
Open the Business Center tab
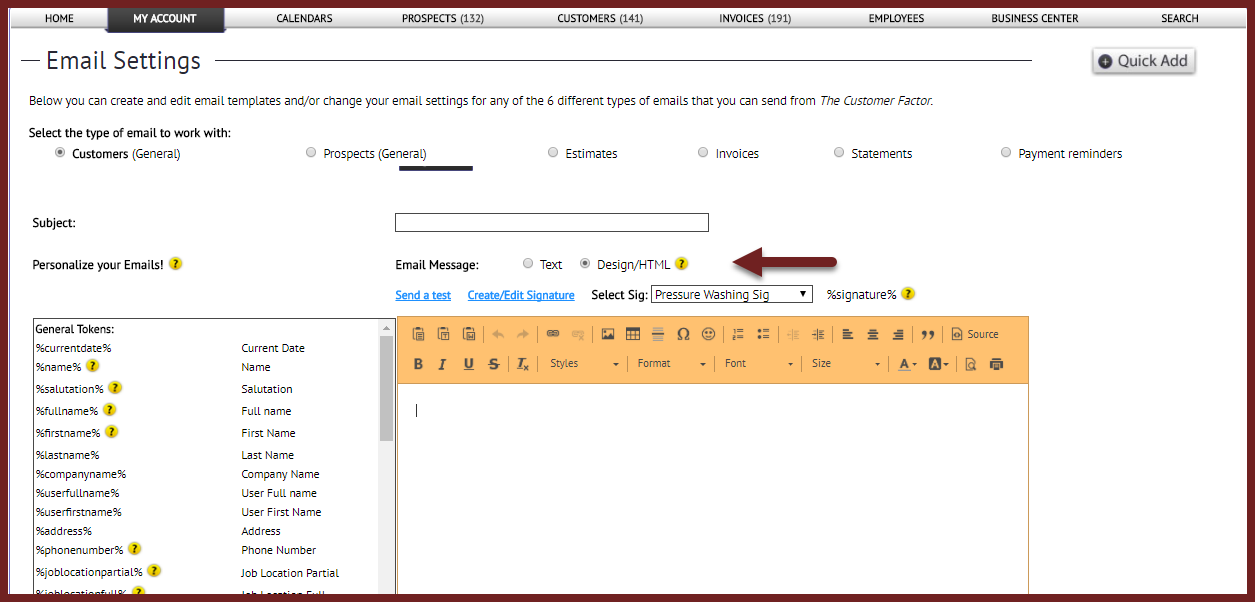(1034, 18)
